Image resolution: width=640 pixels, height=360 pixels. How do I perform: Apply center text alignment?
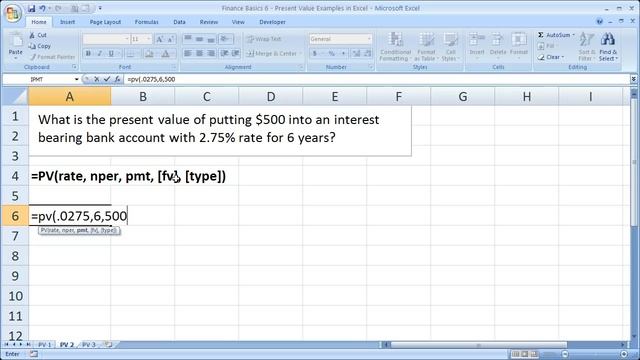(199, 53)
